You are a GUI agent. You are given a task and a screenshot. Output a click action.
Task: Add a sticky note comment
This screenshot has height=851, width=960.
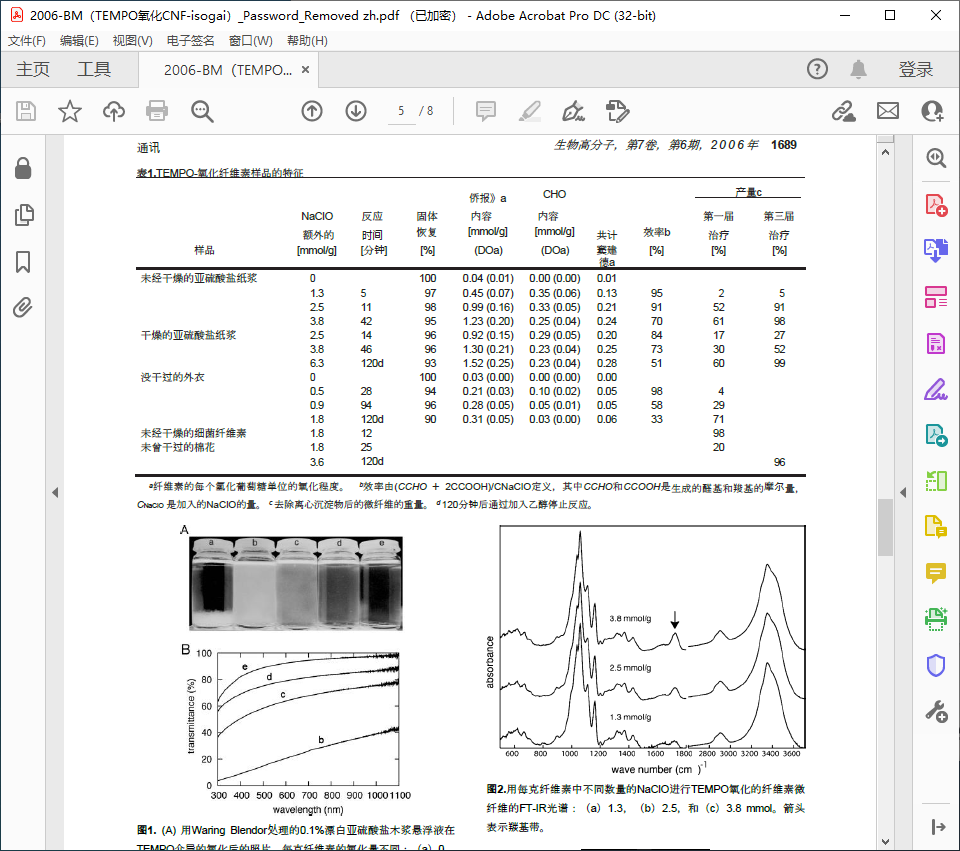(x=486, y=111)
